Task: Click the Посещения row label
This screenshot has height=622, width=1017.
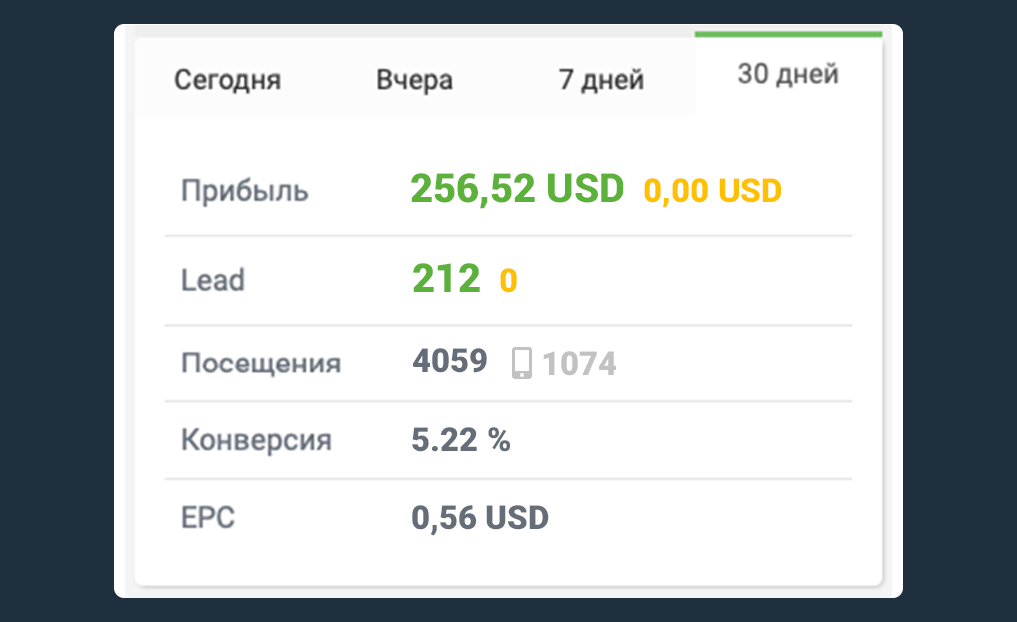Action: click(260, 363)
